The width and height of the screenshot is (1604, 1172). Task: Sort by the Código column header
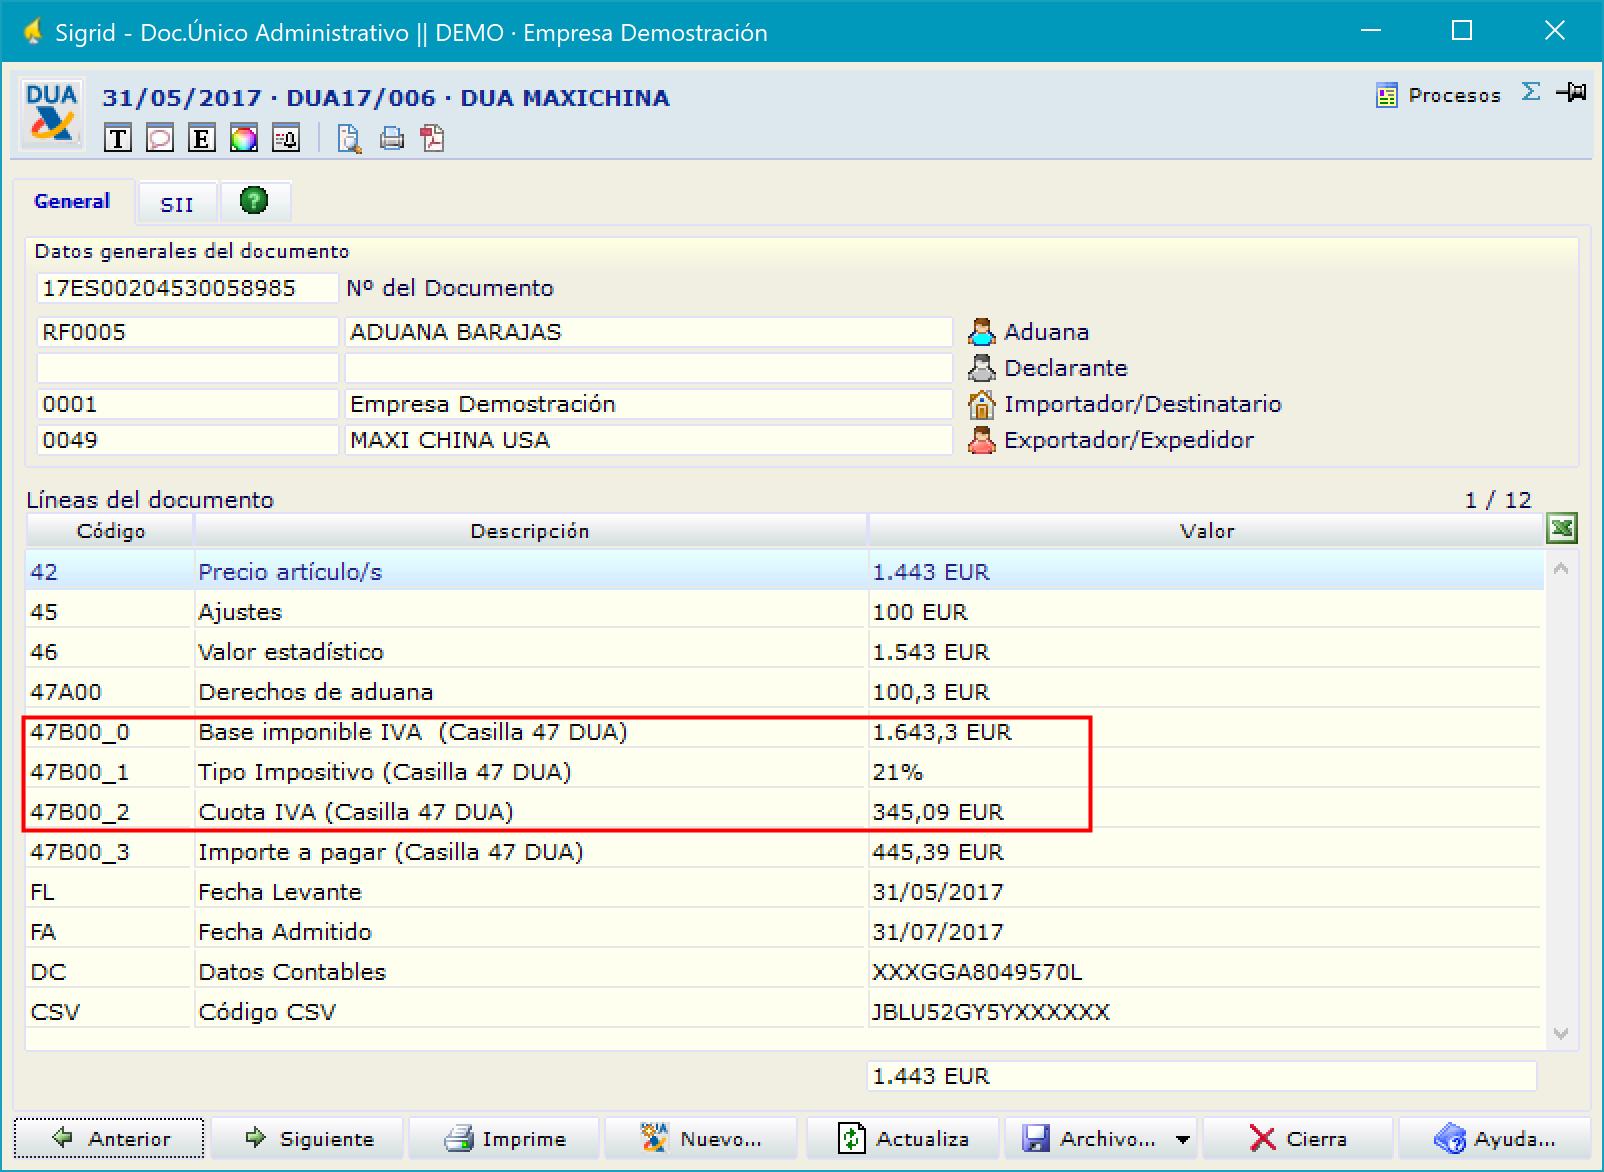tap(110, 531)
